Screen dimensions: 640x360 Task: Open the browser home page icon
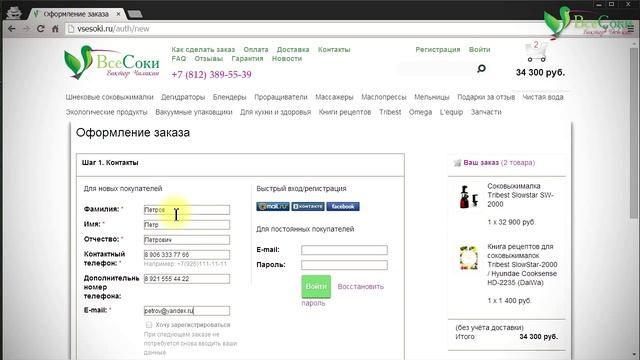tap(55, 29)
